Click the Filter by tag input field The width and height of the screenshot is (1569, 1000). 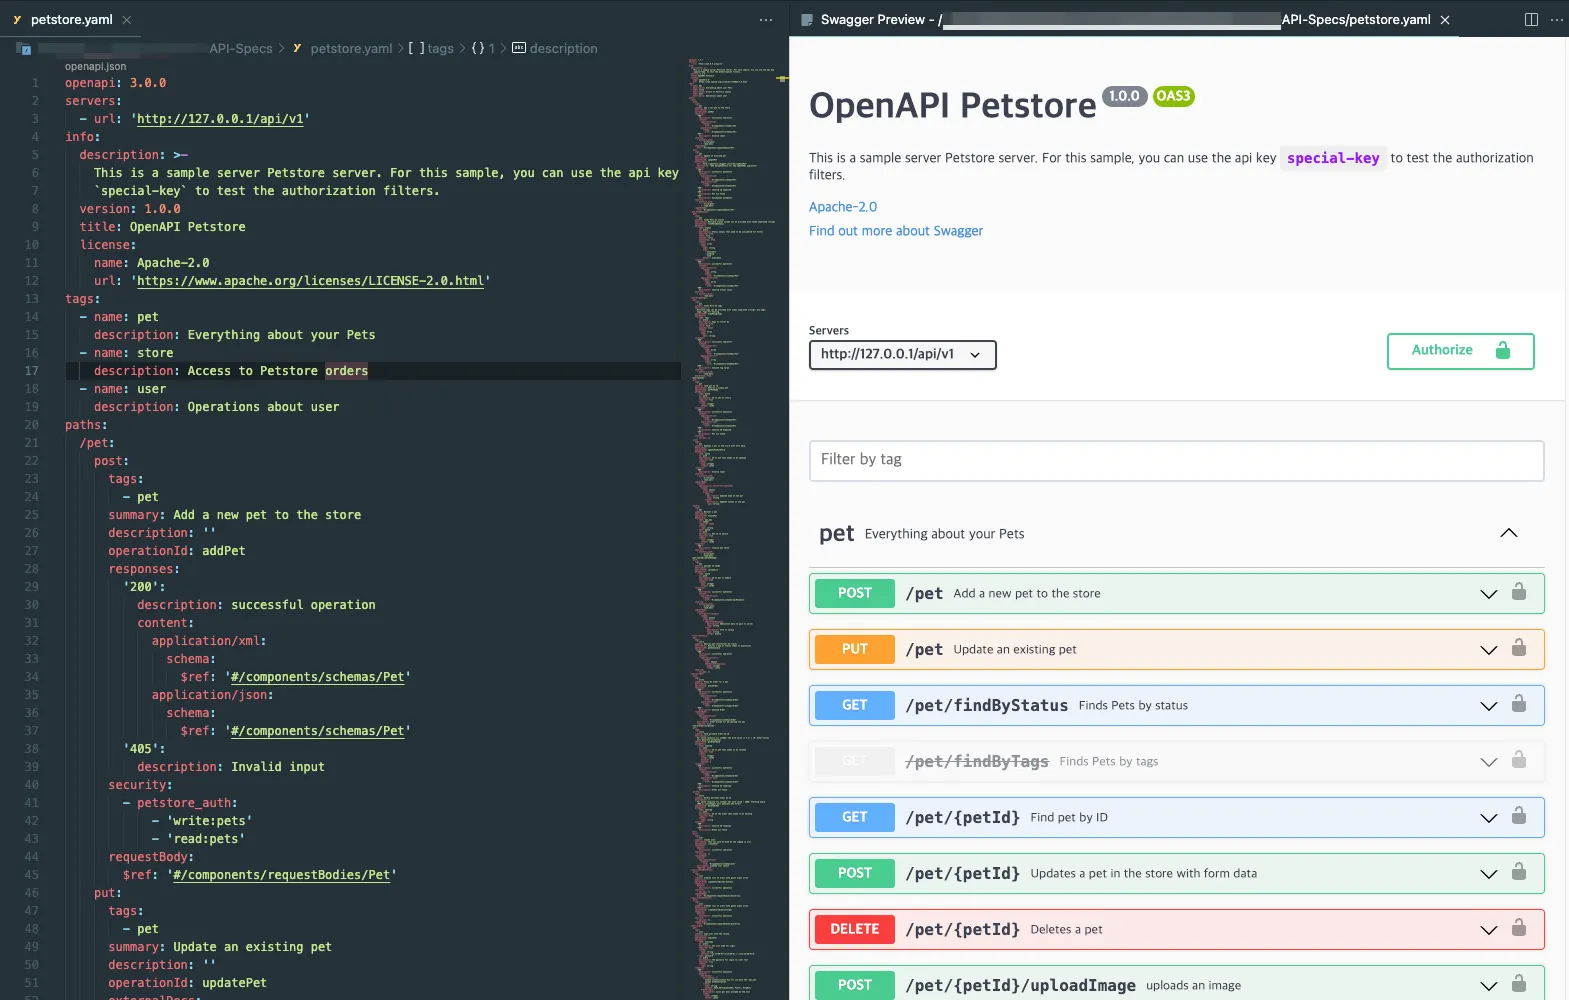1176,460
